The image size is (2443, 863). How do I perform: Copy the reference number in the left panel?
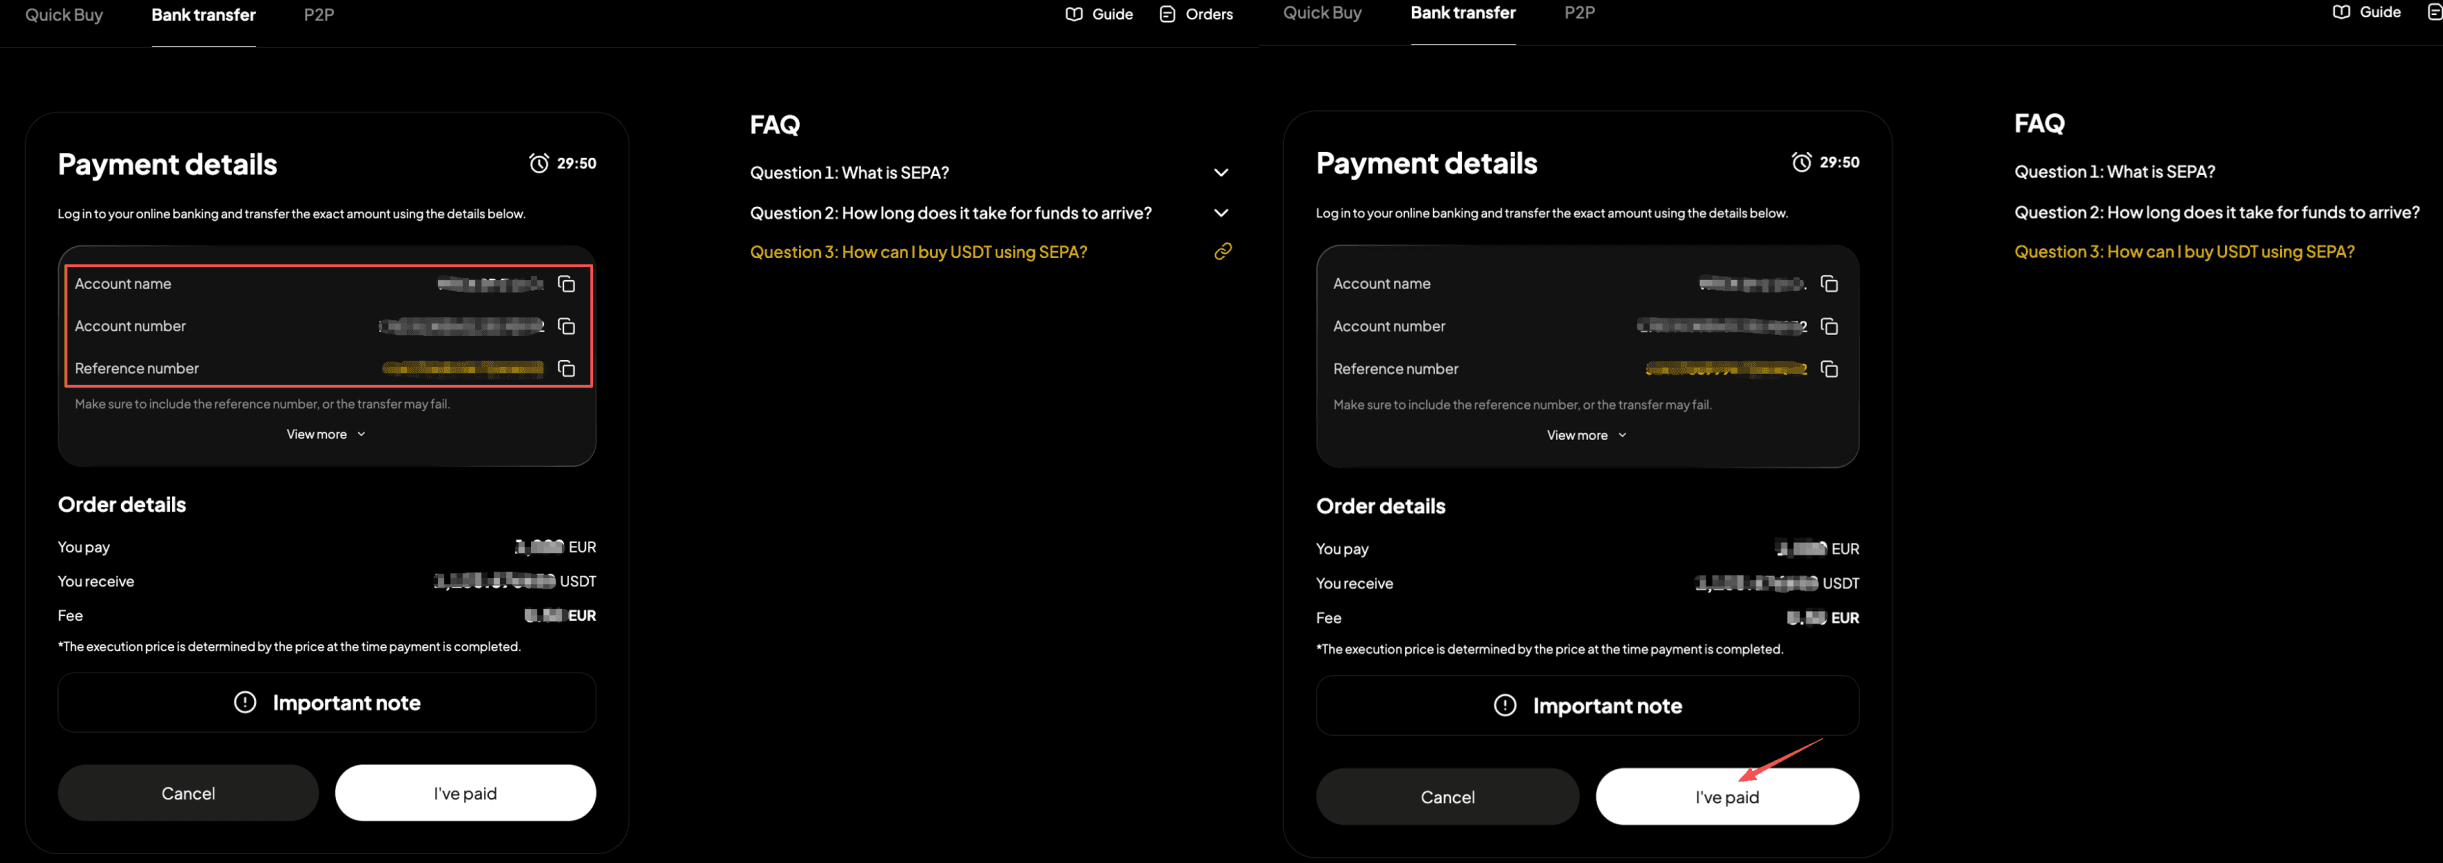coord(566,369)
